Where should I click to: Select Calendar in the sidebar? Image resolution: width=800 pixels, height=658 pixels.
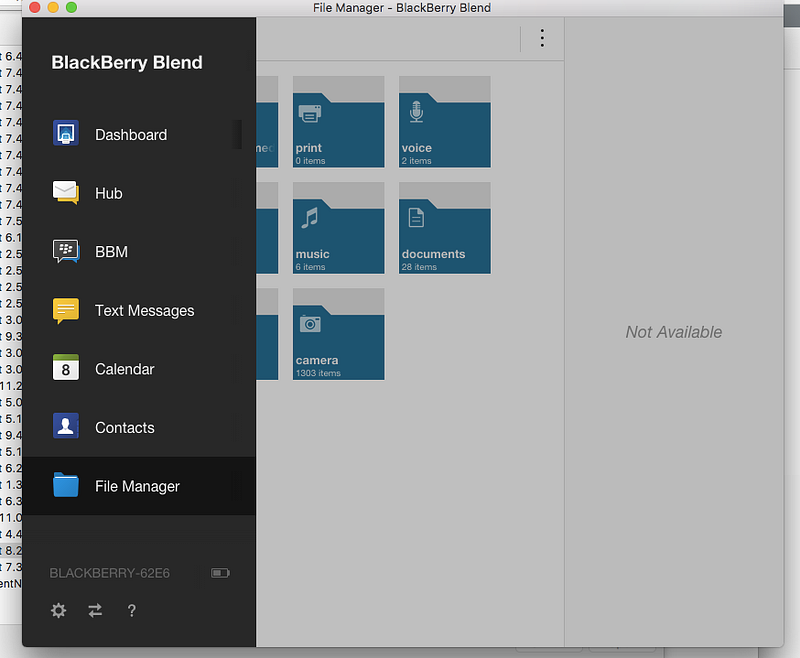pos(124,369)
